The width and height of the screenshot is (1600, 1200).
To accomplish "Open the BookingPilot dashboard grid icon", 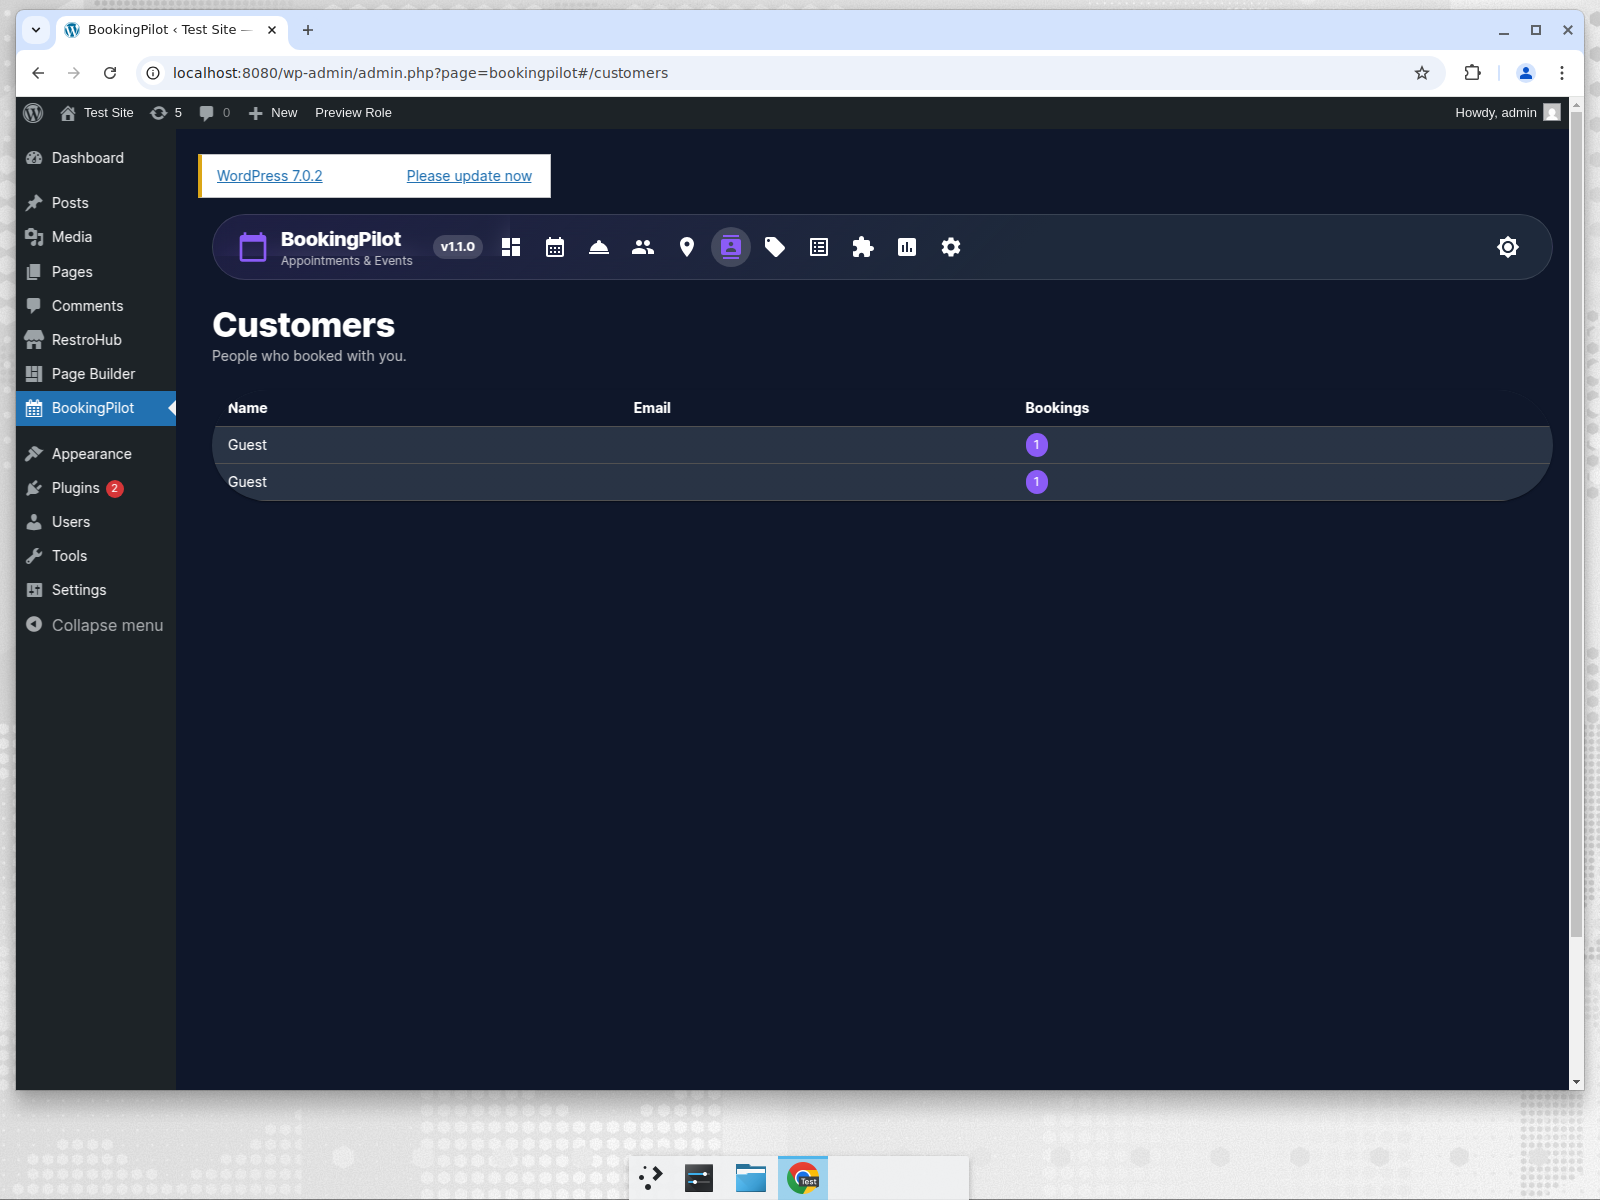I will (511, 247).
